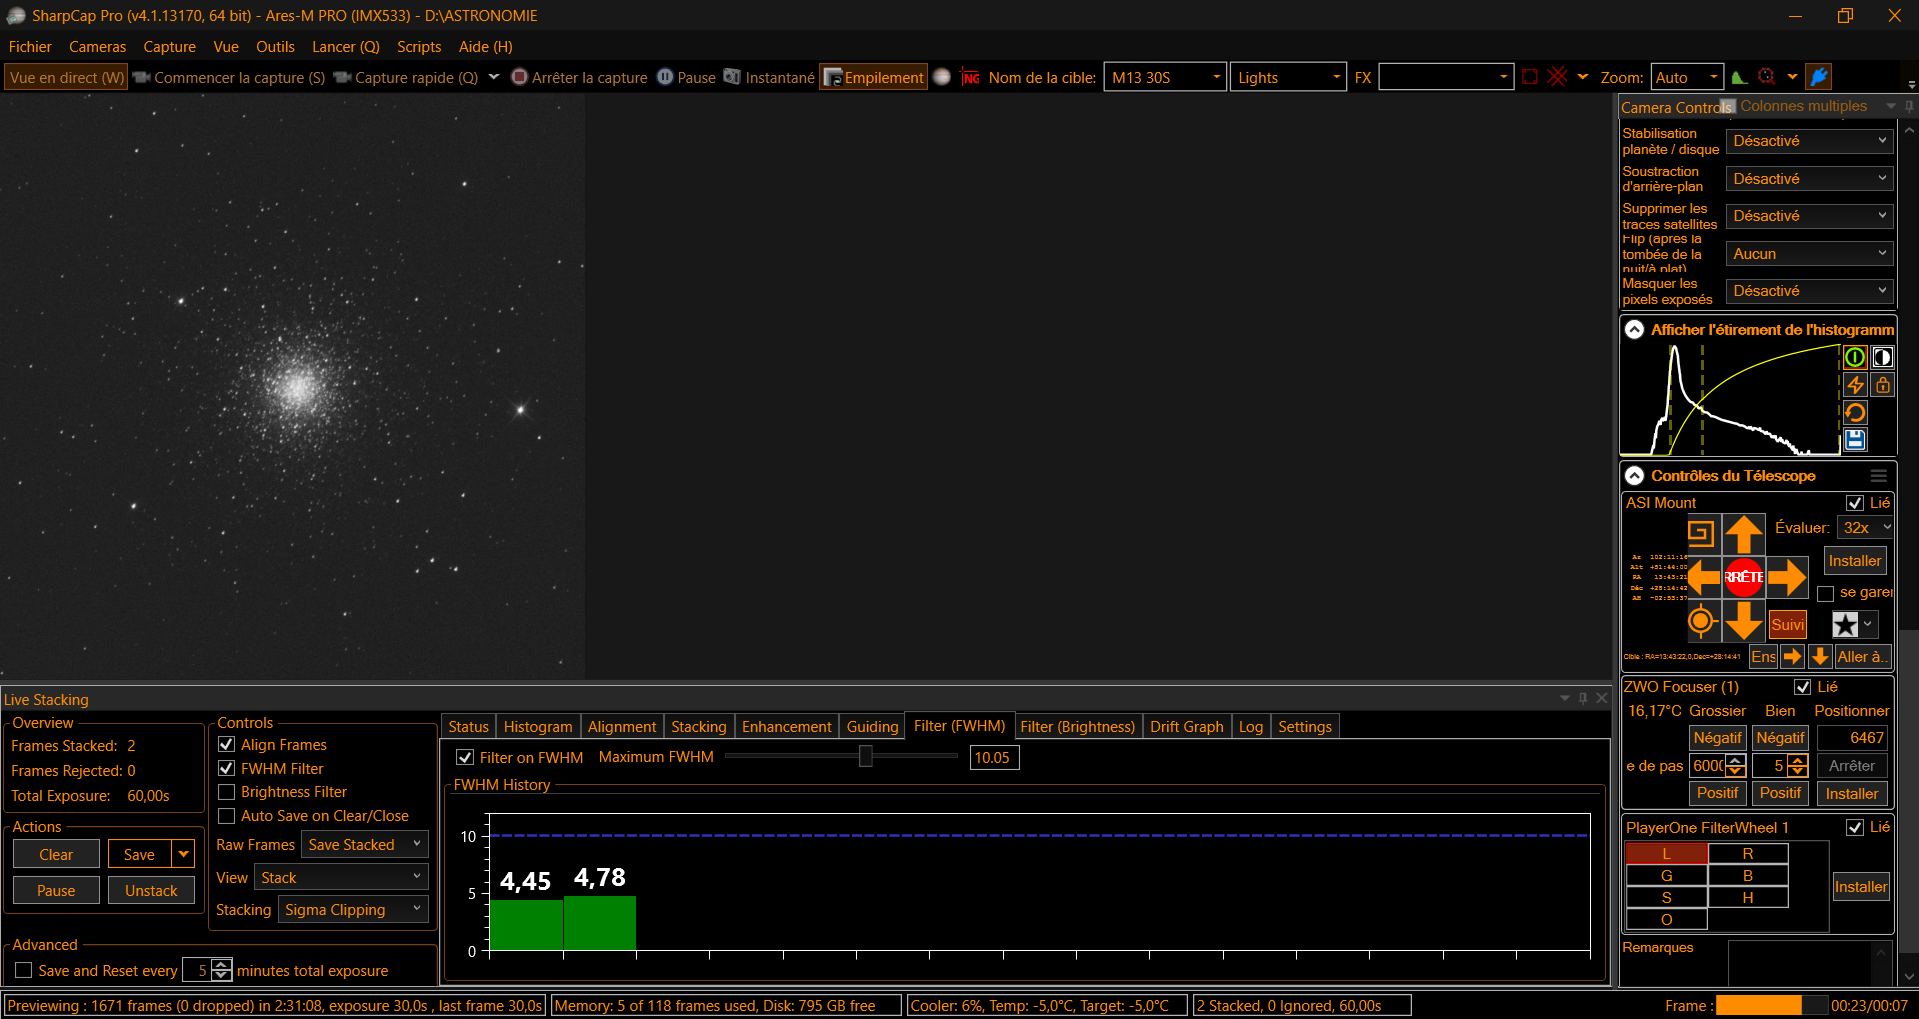1919x1019 pixels.
Task: Click the red ARRÊTE stop mount button
Action: click(1744, 577)
